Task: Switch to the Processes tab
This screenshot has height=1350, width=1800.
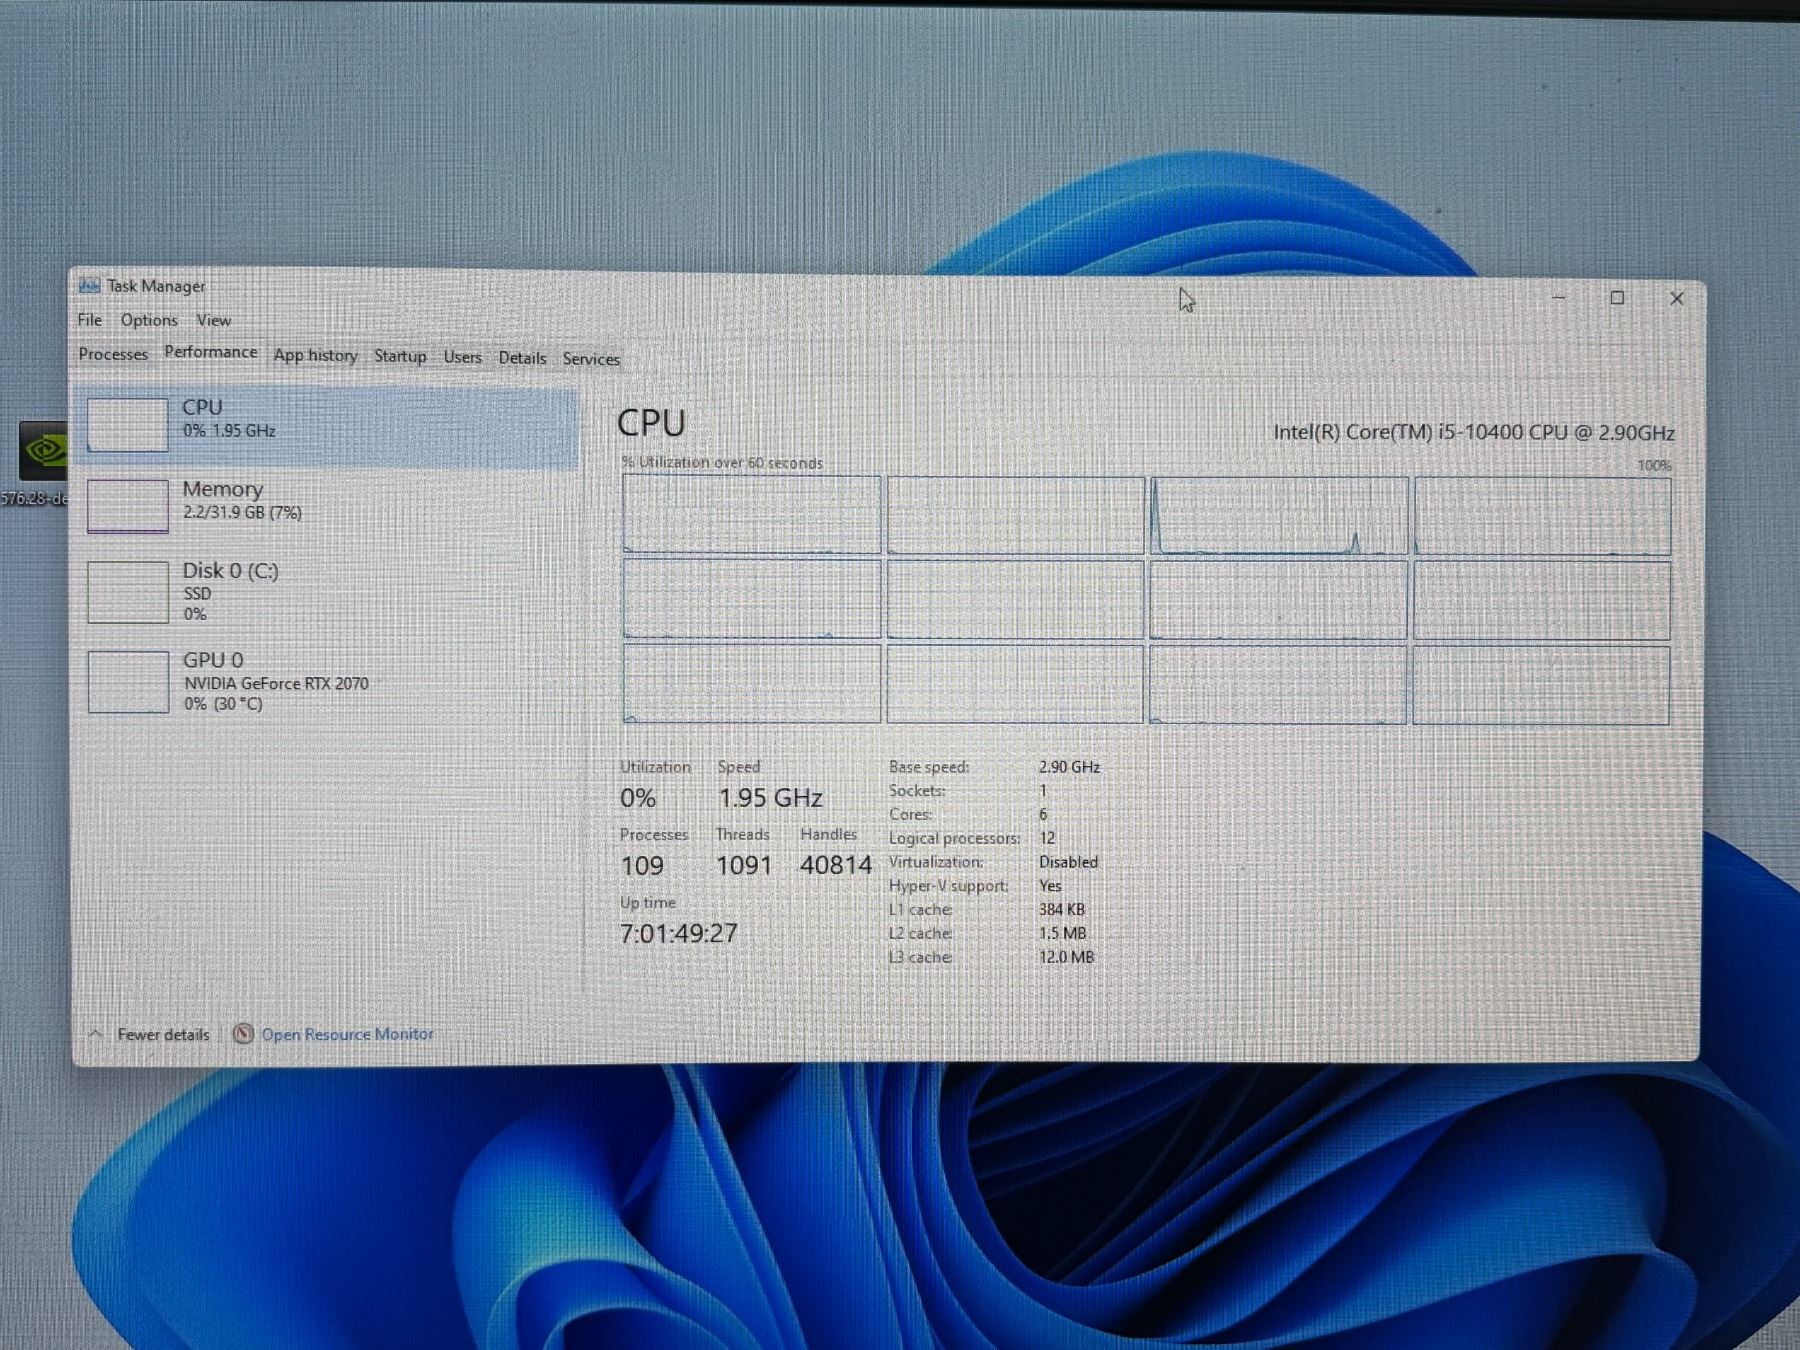Action: tap(113, 354)
